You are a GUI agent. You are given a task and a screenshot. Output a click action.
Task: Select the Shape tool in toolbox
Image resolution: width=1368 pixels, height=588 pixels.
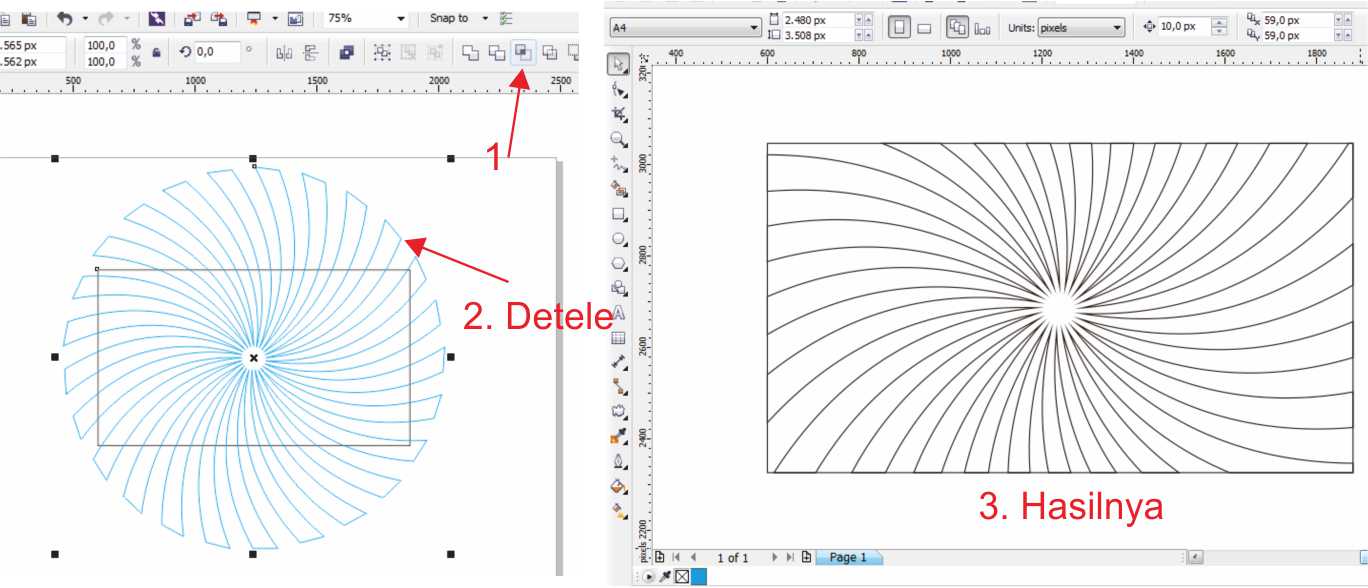pos(619,90)
